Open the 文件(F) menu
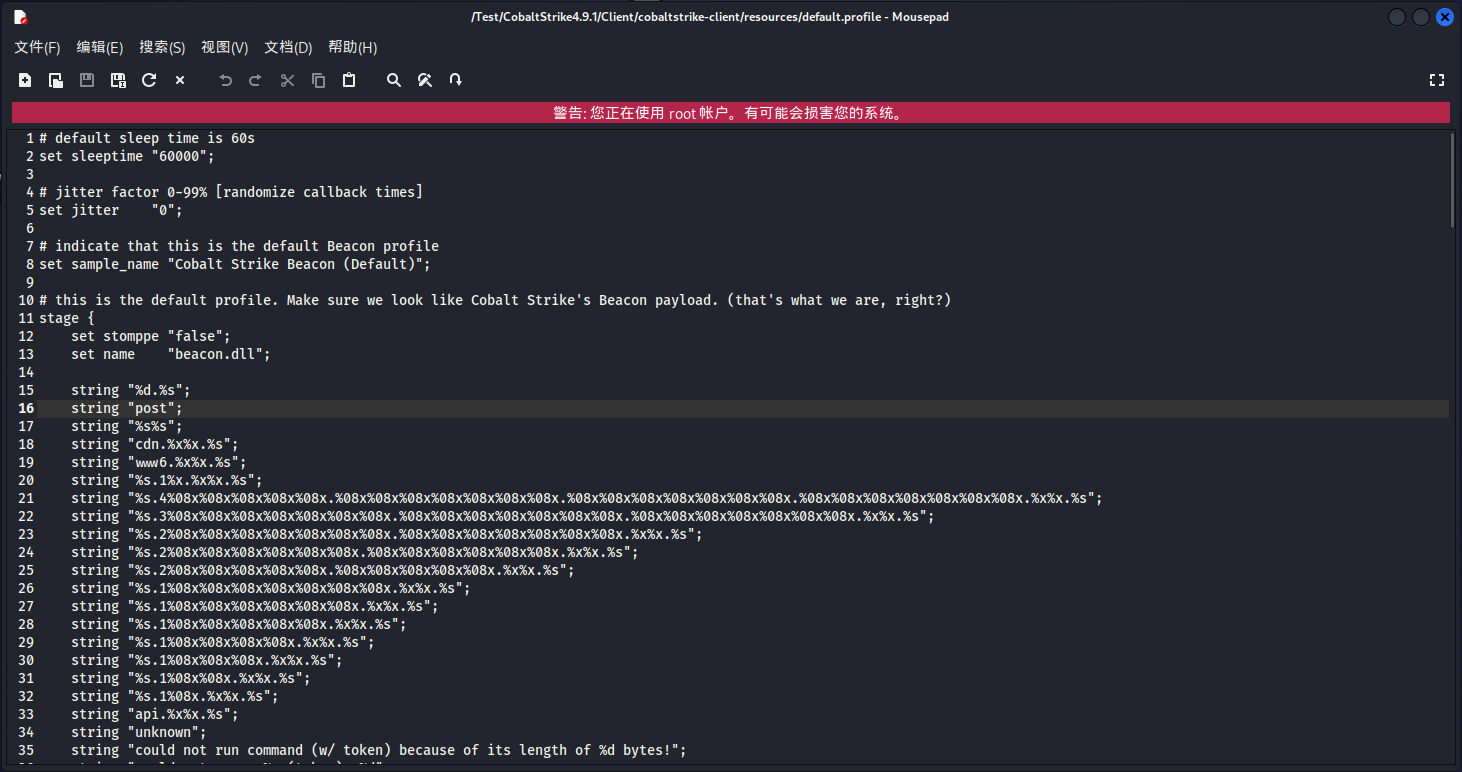The image size is (1462, 772). tap(37, 47)
